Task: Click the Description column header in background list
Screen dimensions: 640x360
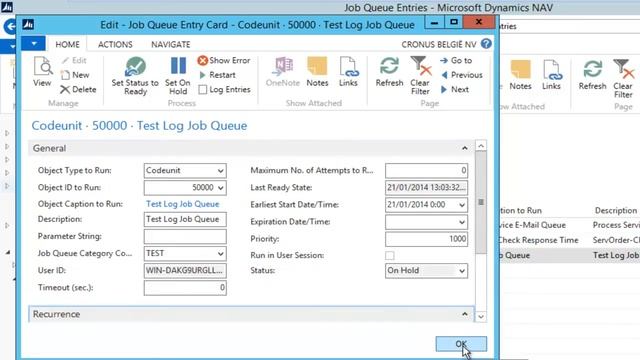Action: pyautogui.click(x=616, y=211)
